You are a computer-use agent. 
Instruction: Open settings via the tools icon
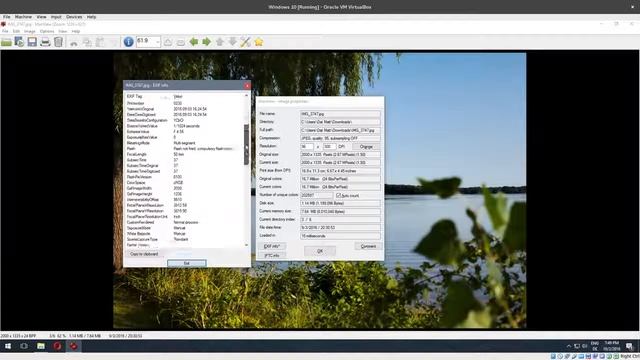[x=245, y=42]
